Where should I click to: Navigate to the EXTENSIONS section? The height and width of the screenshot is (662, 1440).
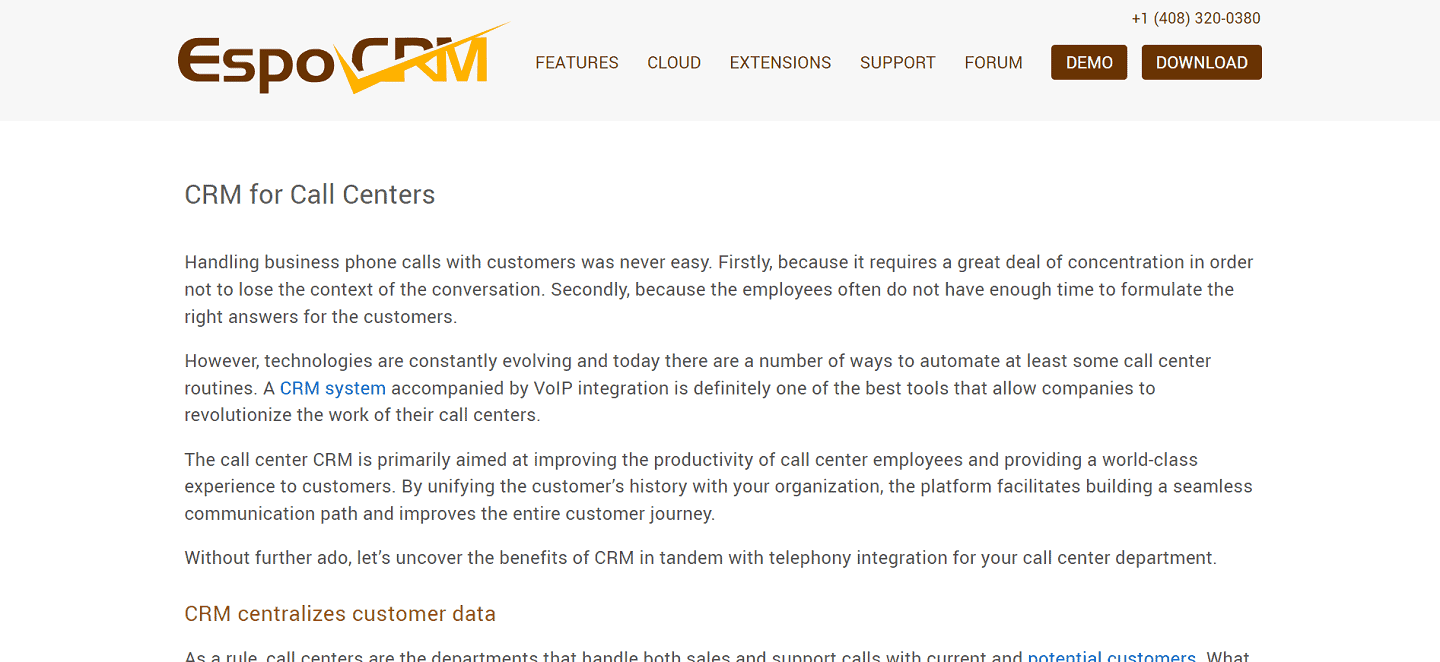tap(780, 62)
